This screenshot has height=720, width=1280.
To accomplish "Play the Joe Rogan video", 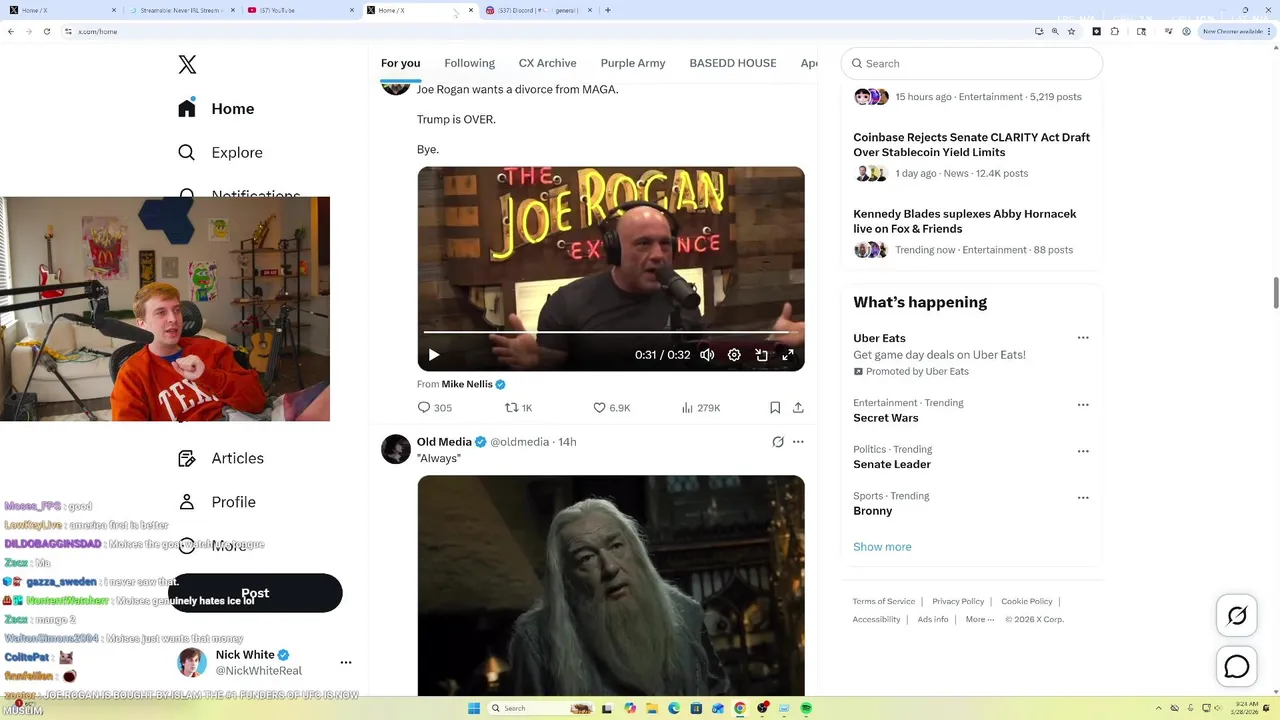I will tap(434, 355).
